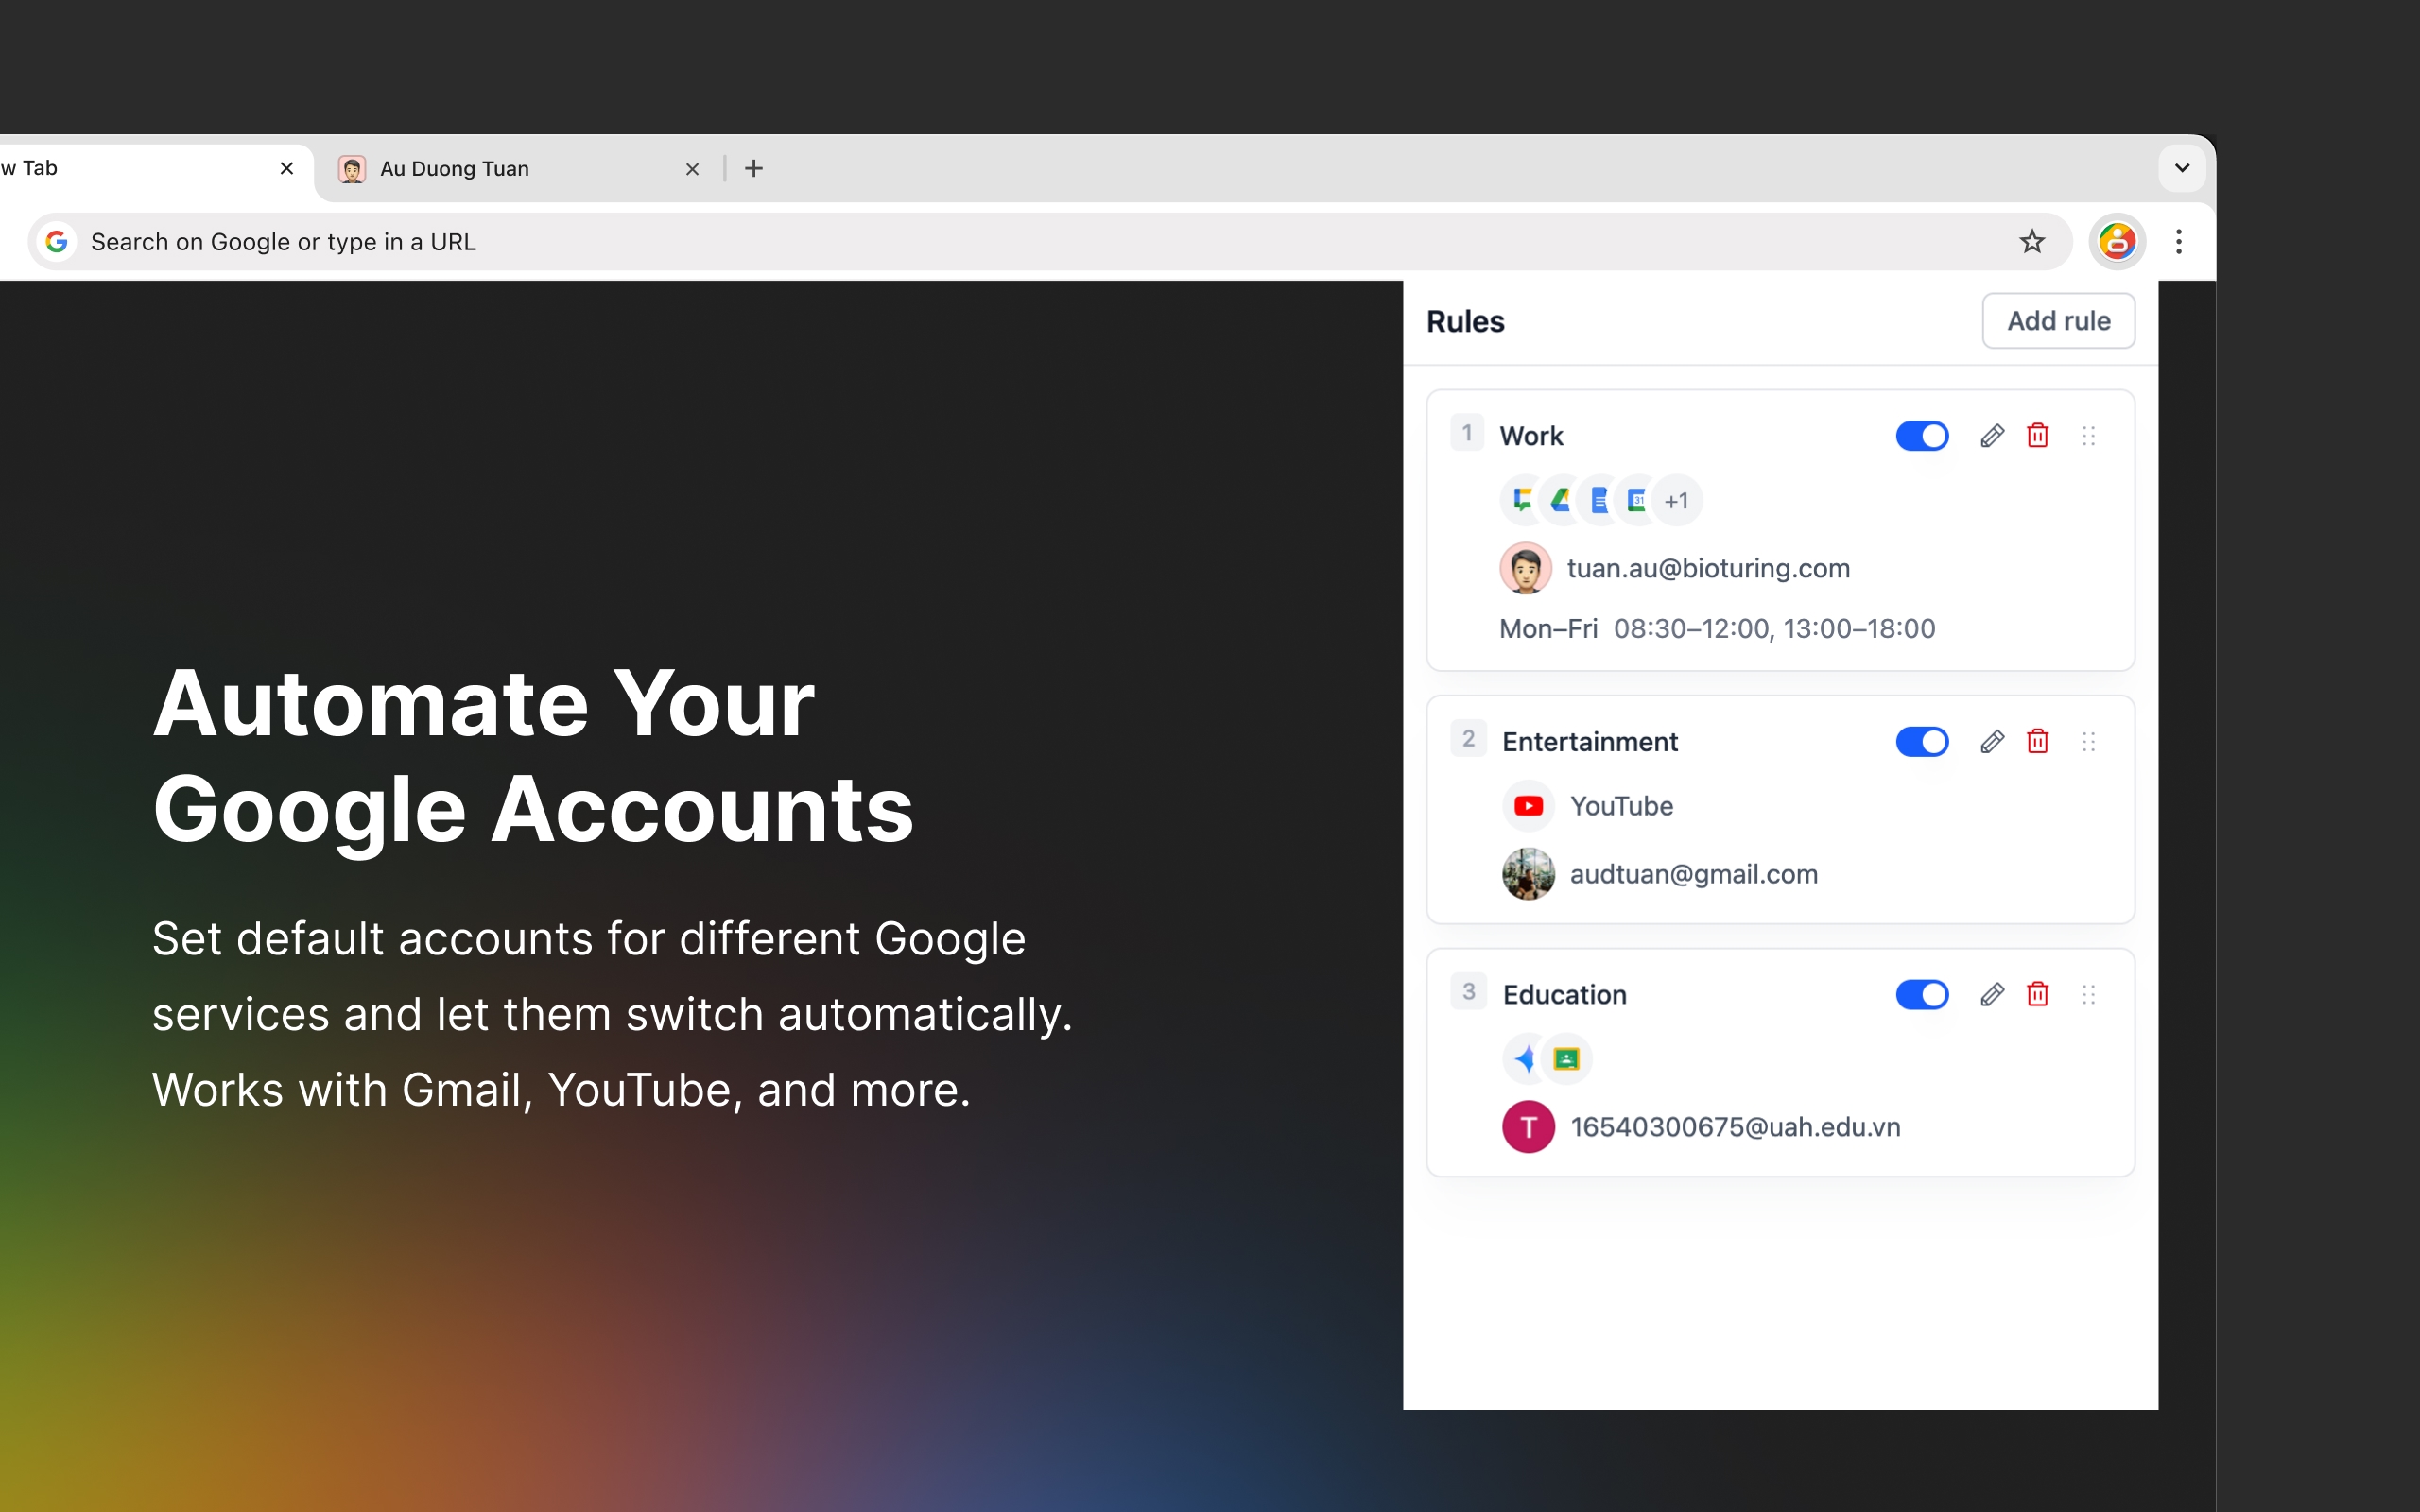Open the tab search dropdown chevron

(x=2182, y=168)
